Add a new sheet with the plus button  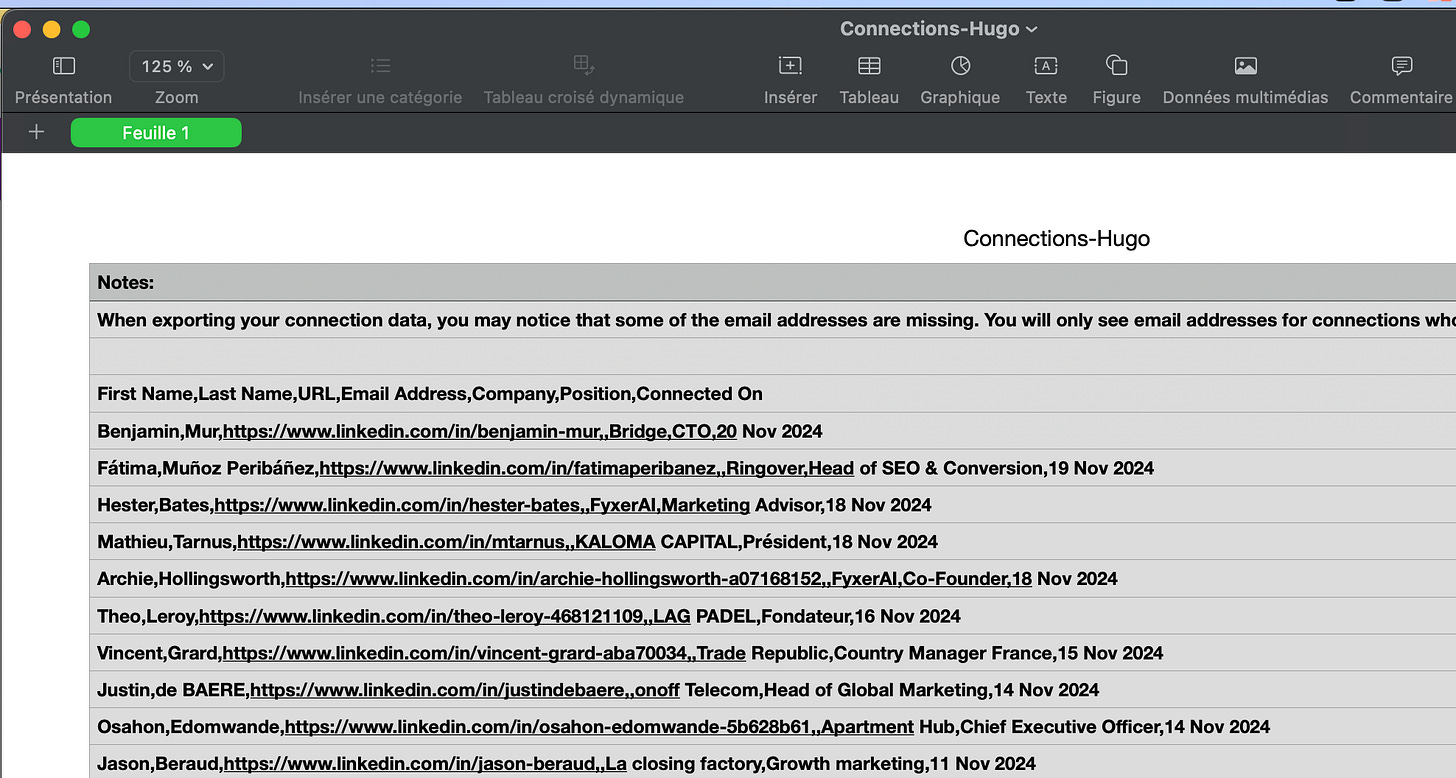click(x=37, y=132)
